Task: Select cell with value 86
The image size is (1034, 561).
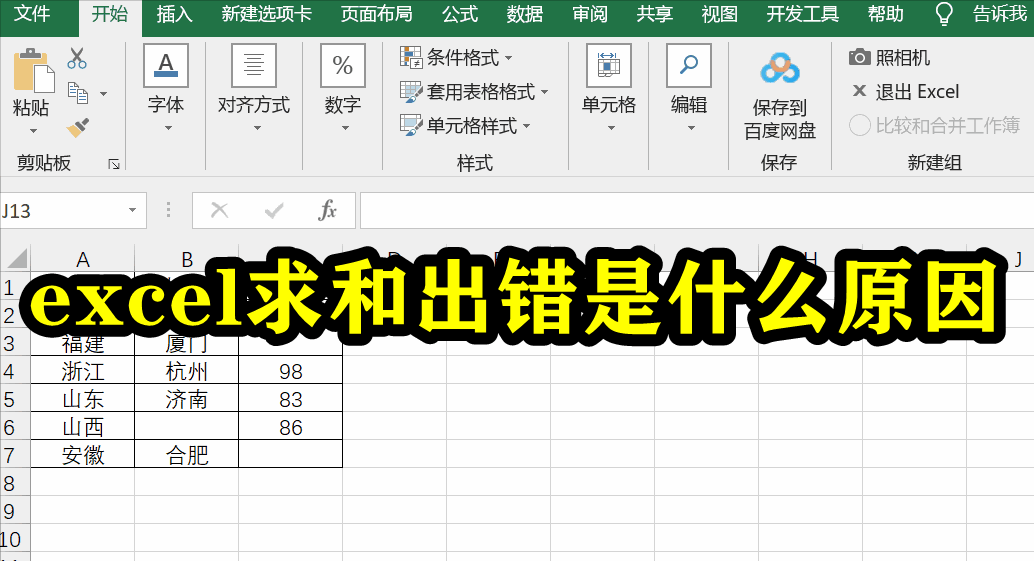Action: click(x=290, y=427)
